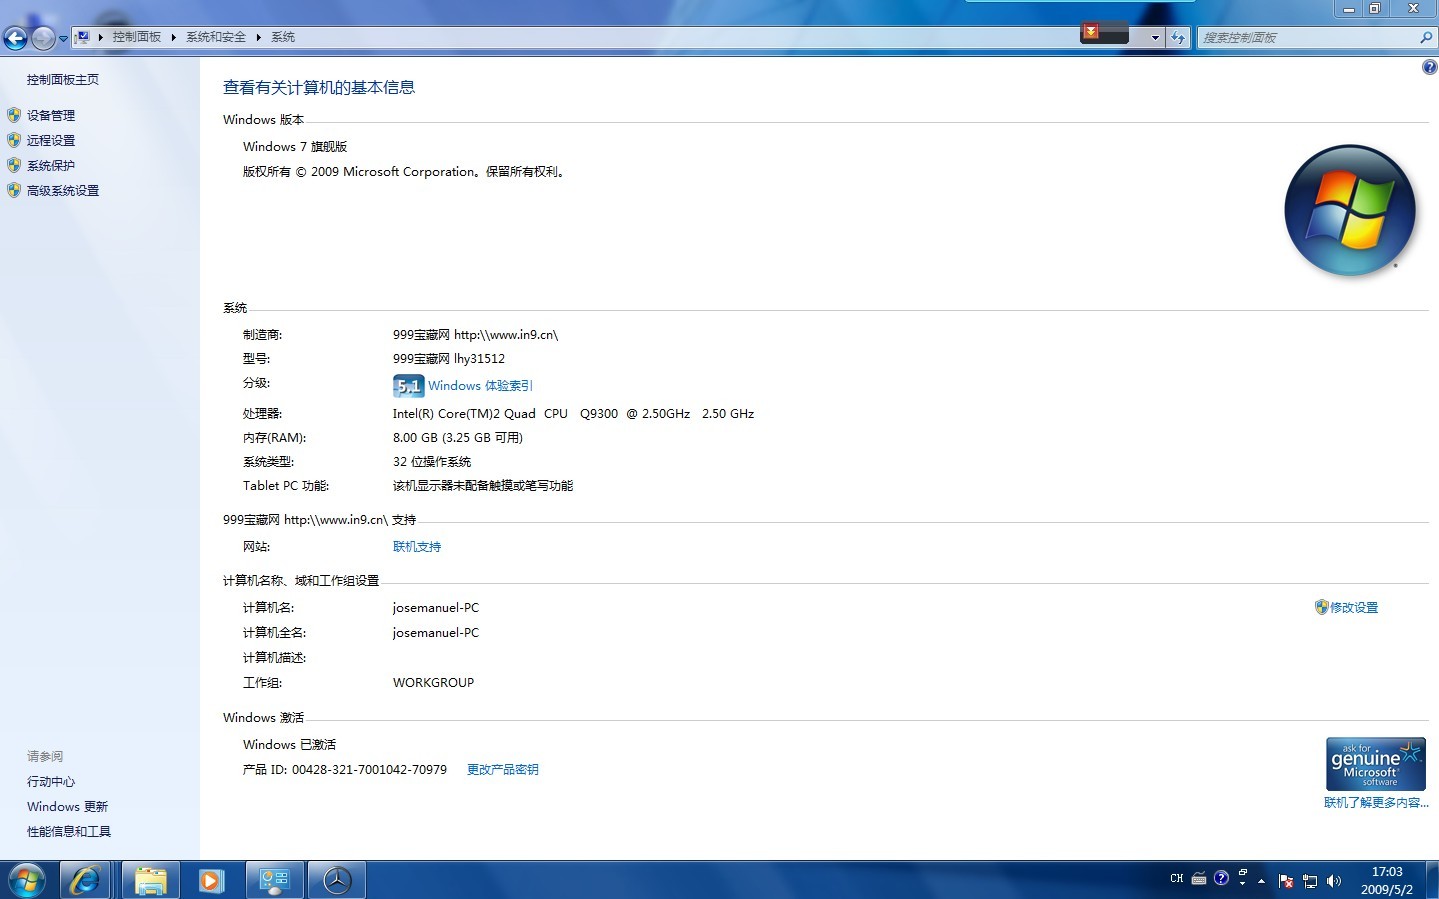Expand the recent pages dropdown arrow

[63, 39]
